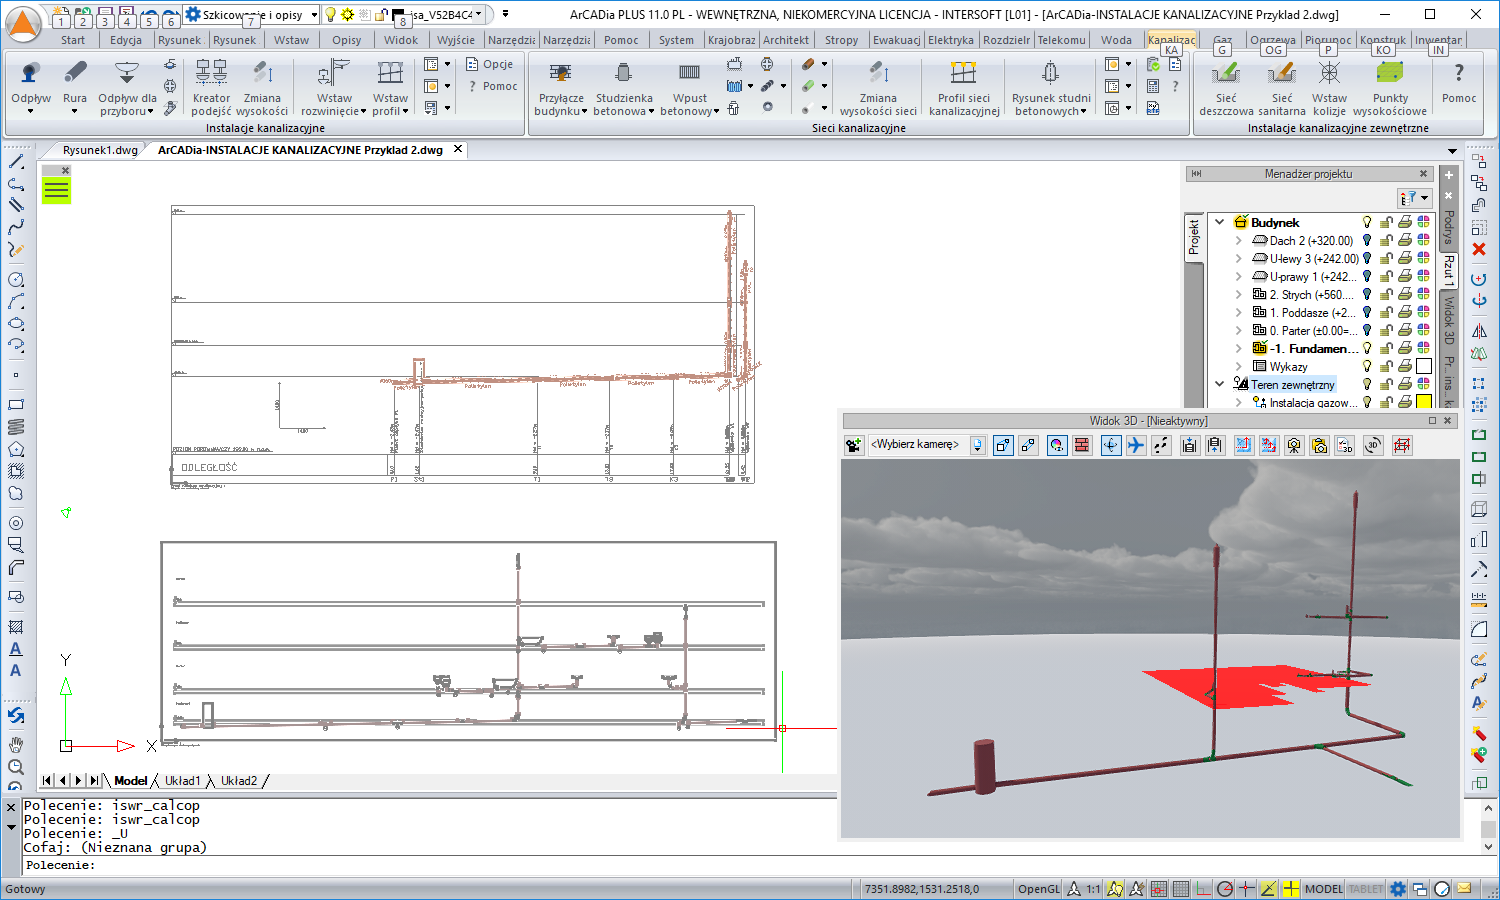Image resolution: width=1500 pixels, height=900 pixels.
Task: Toggle visibility bulb for Dach 2 (+320.00)
Action: pyautogui.click(x=1367, y=240)
